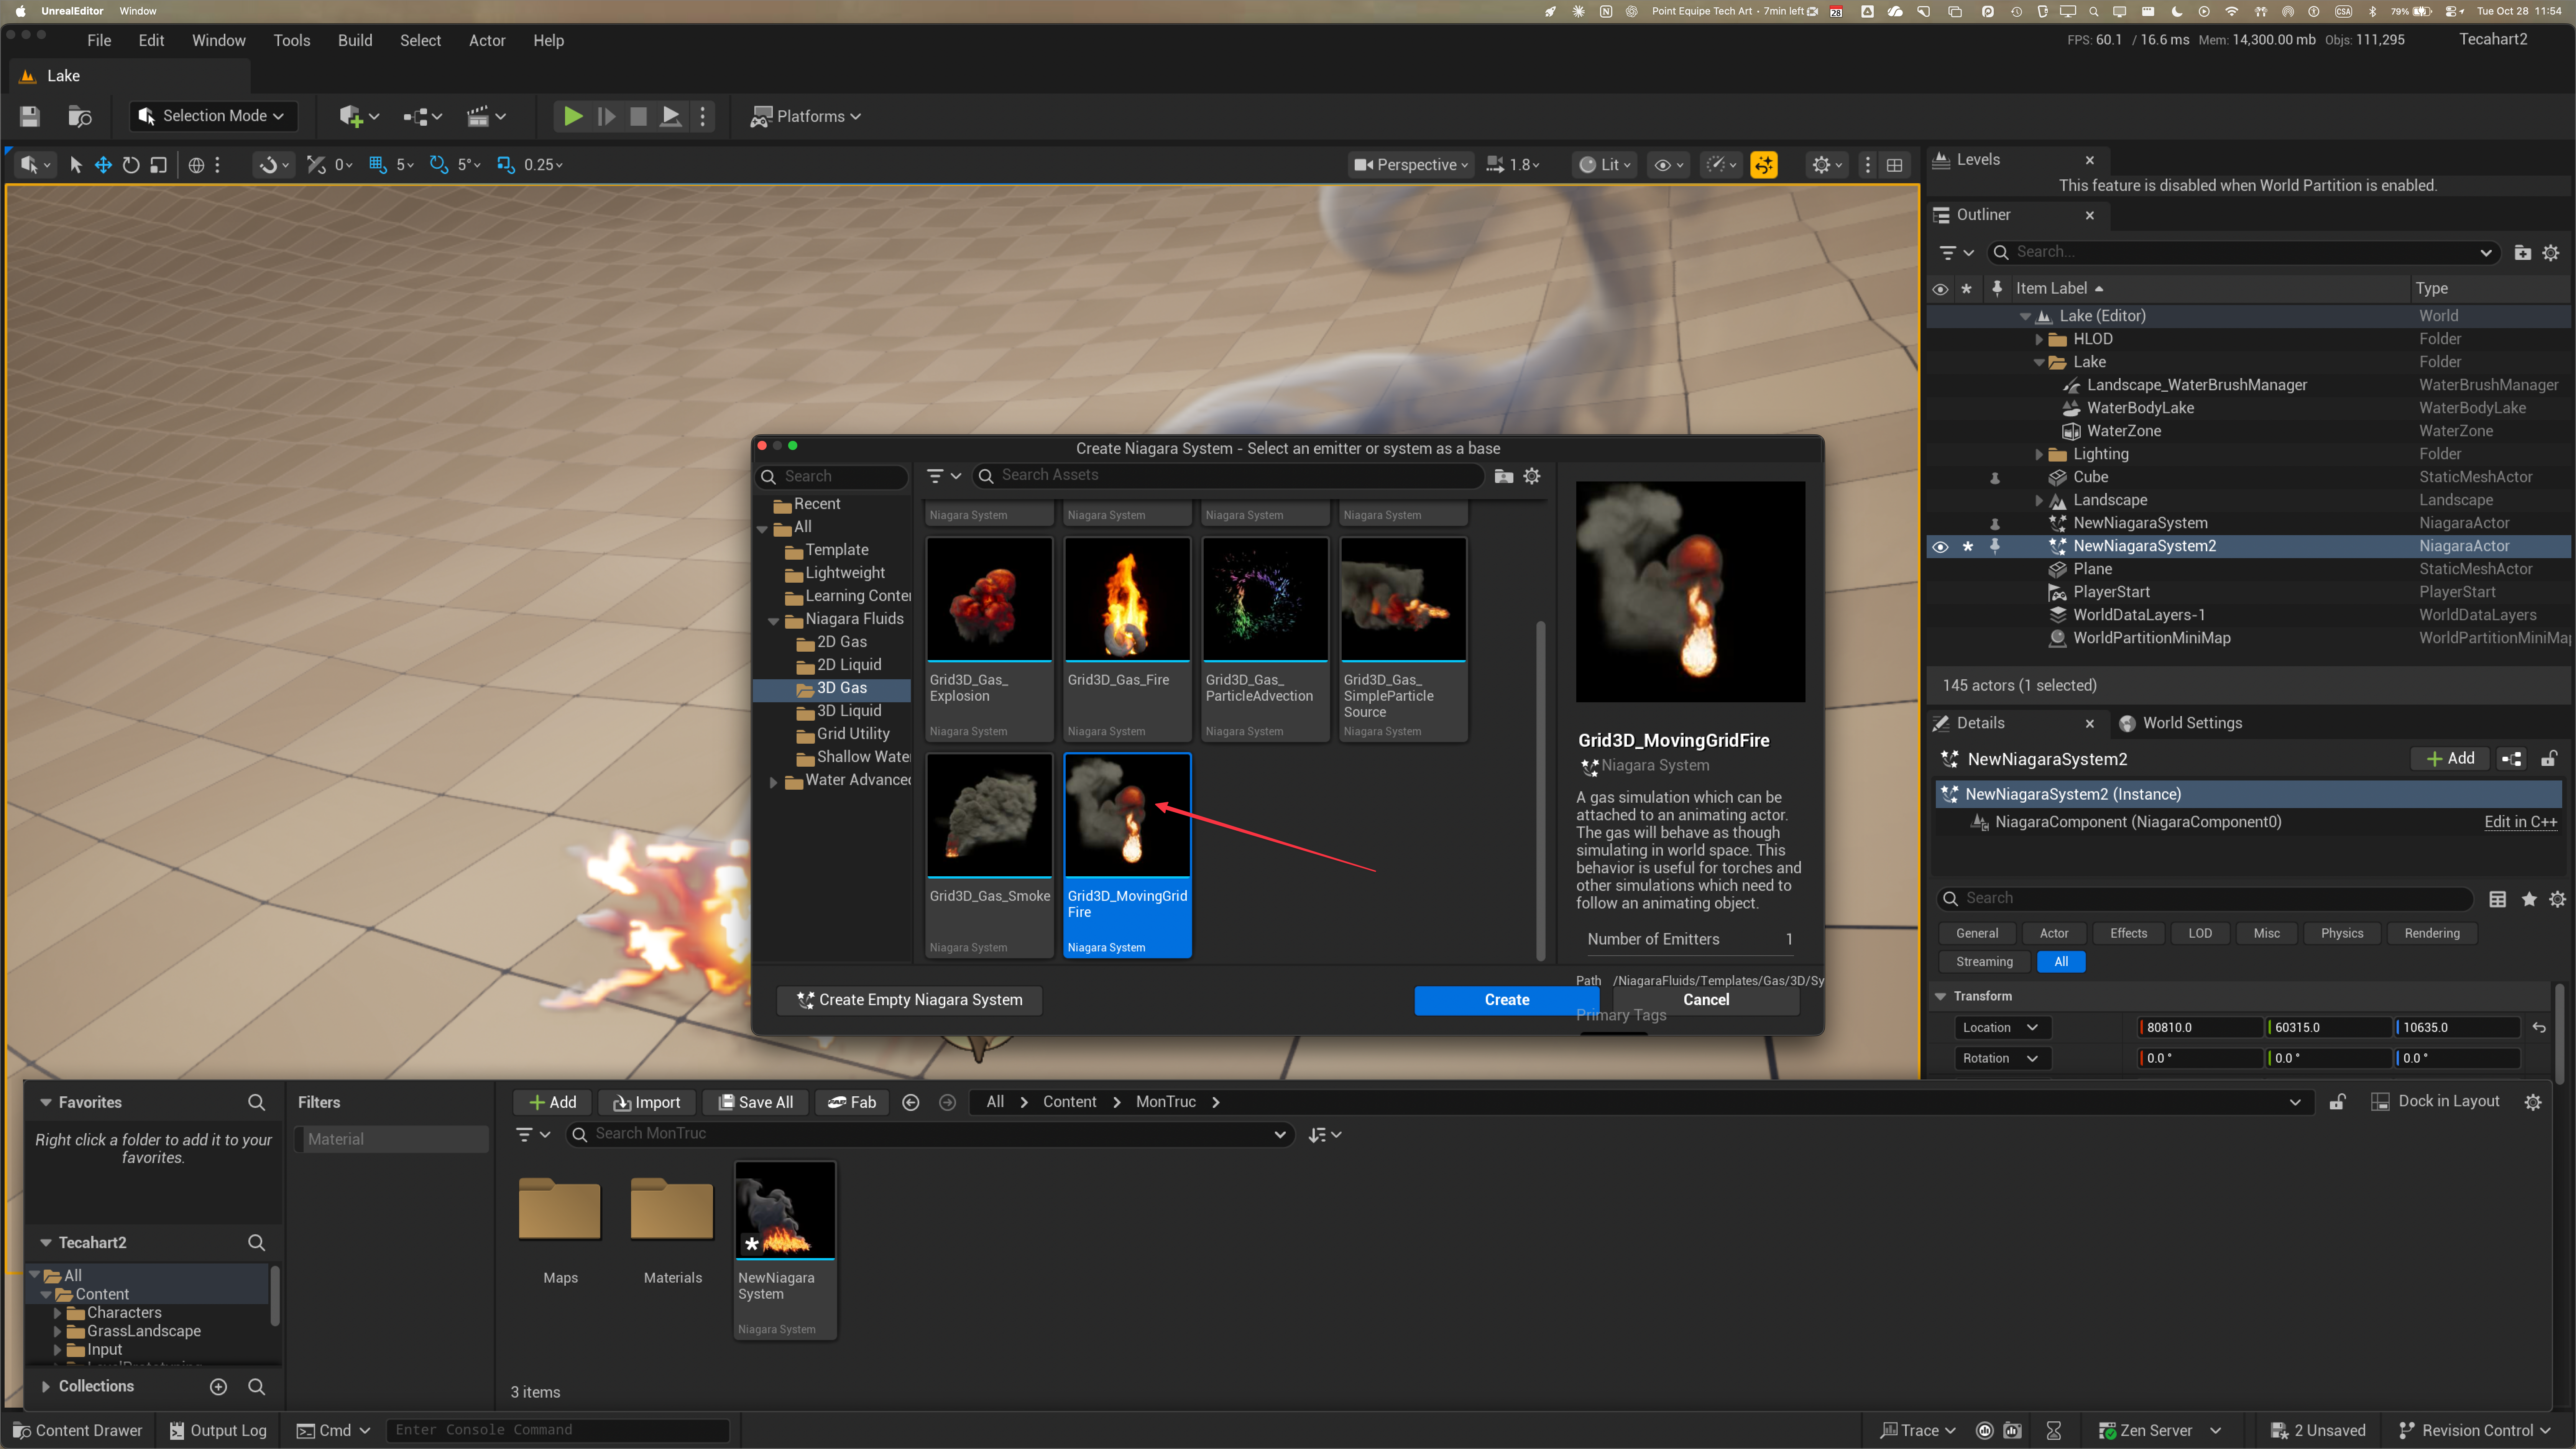
Task: Click the viewport layout grid icon
Action: [1894, 165]
